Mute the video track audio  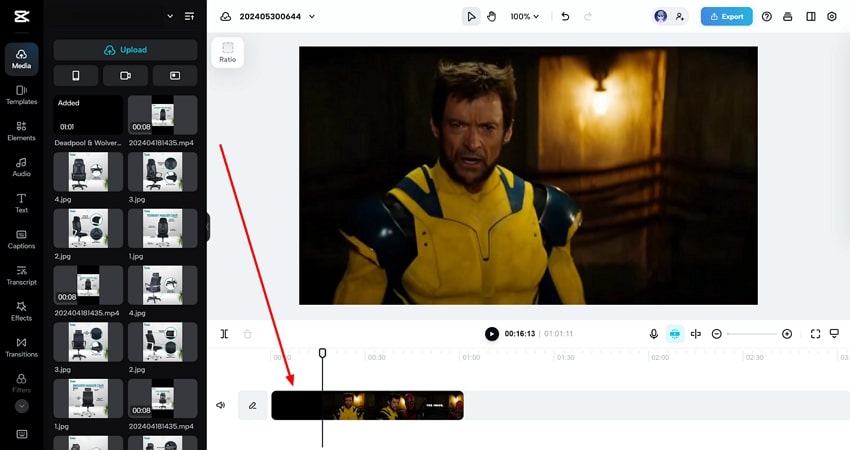(x=221, y=405)
